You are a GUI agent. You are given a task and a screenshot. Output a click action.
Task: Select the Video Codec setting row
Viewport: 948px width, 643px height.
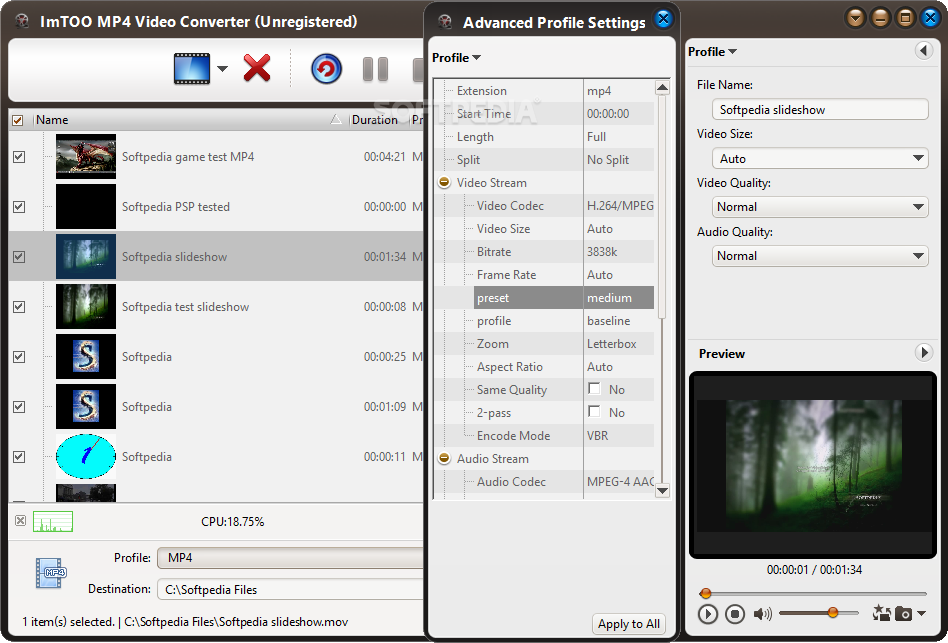[x=544, y=205]
